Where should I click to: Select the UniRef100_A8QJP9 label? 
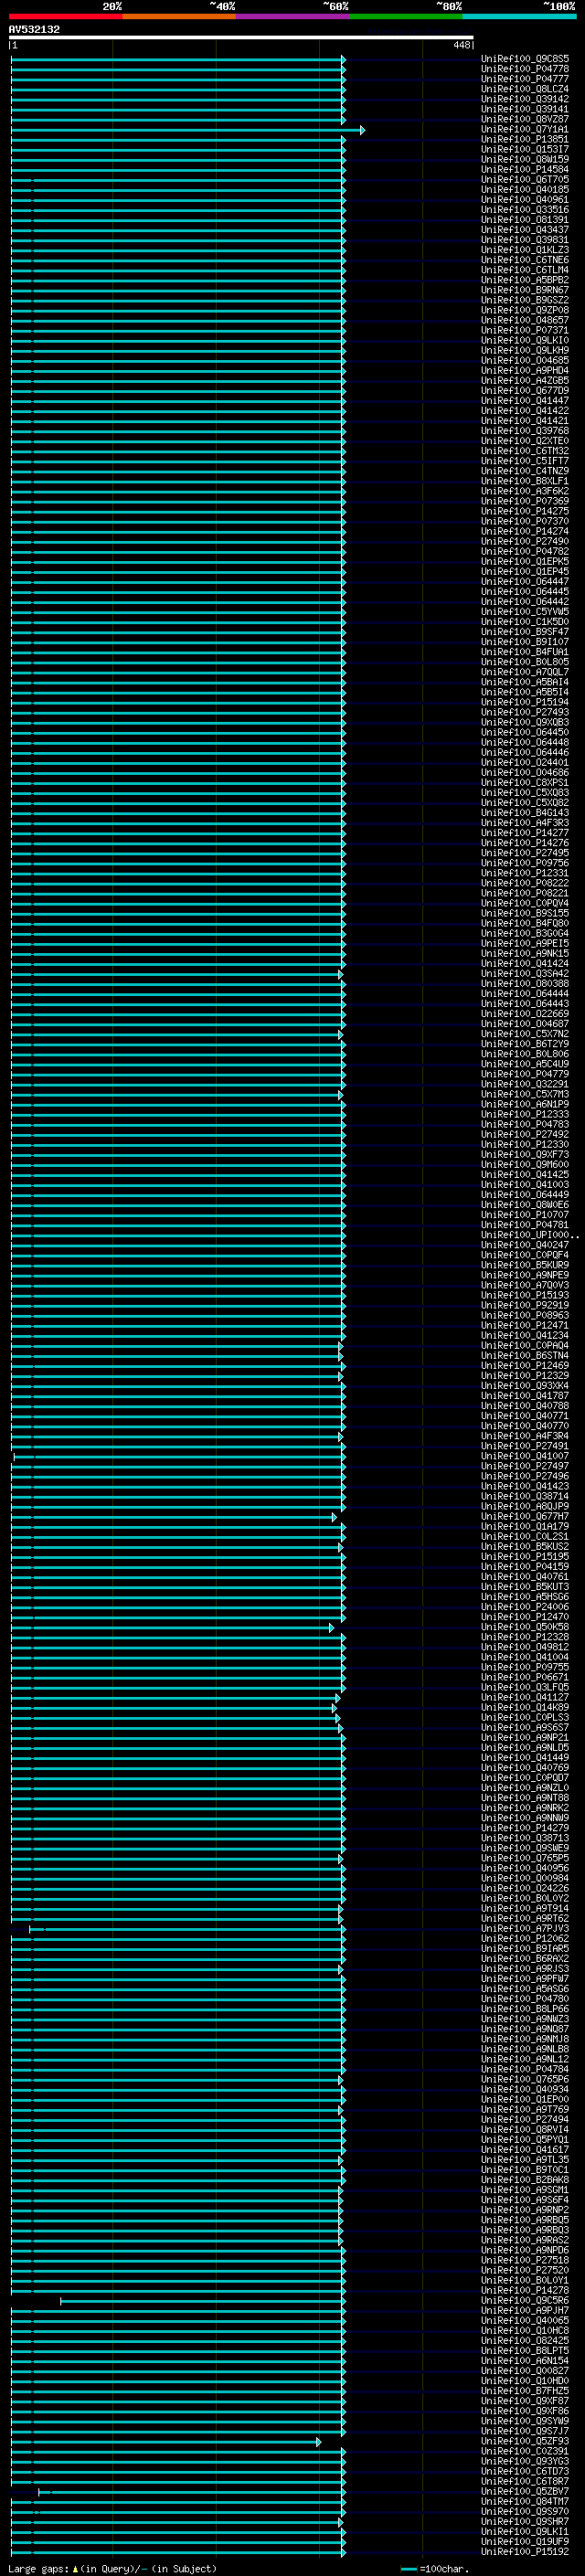[525, 1506]
